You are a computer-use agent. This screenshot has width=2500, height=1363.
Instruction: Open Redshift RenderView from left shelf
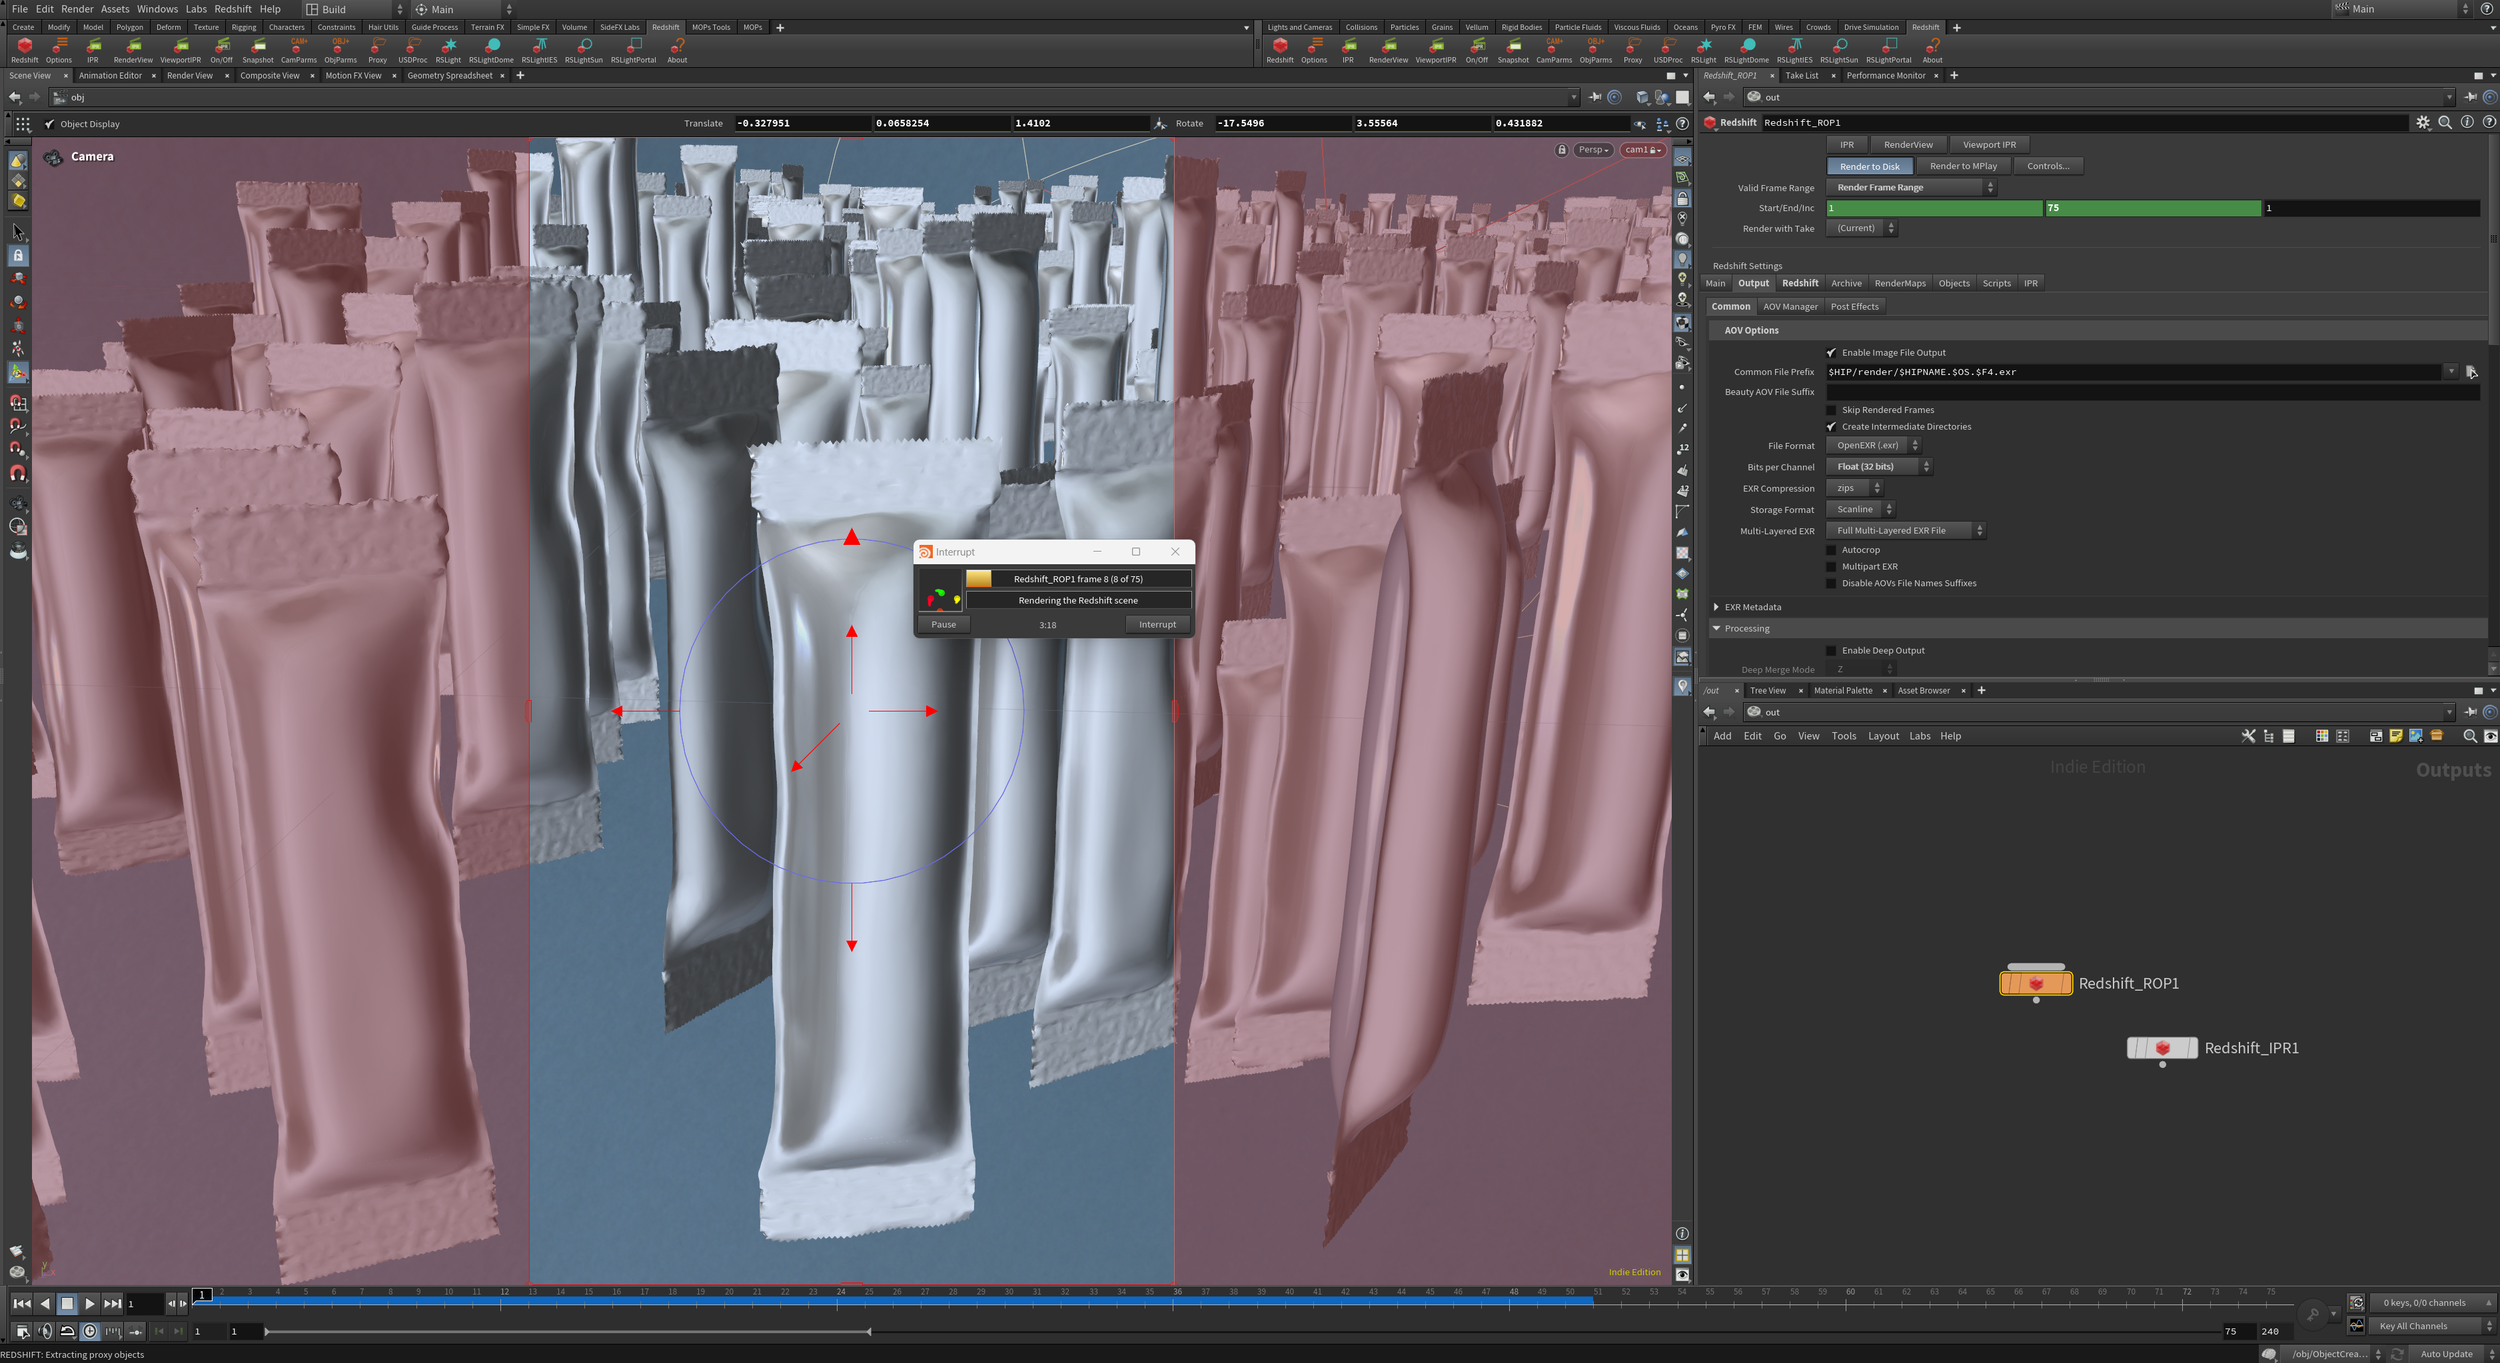pos(133,47)
